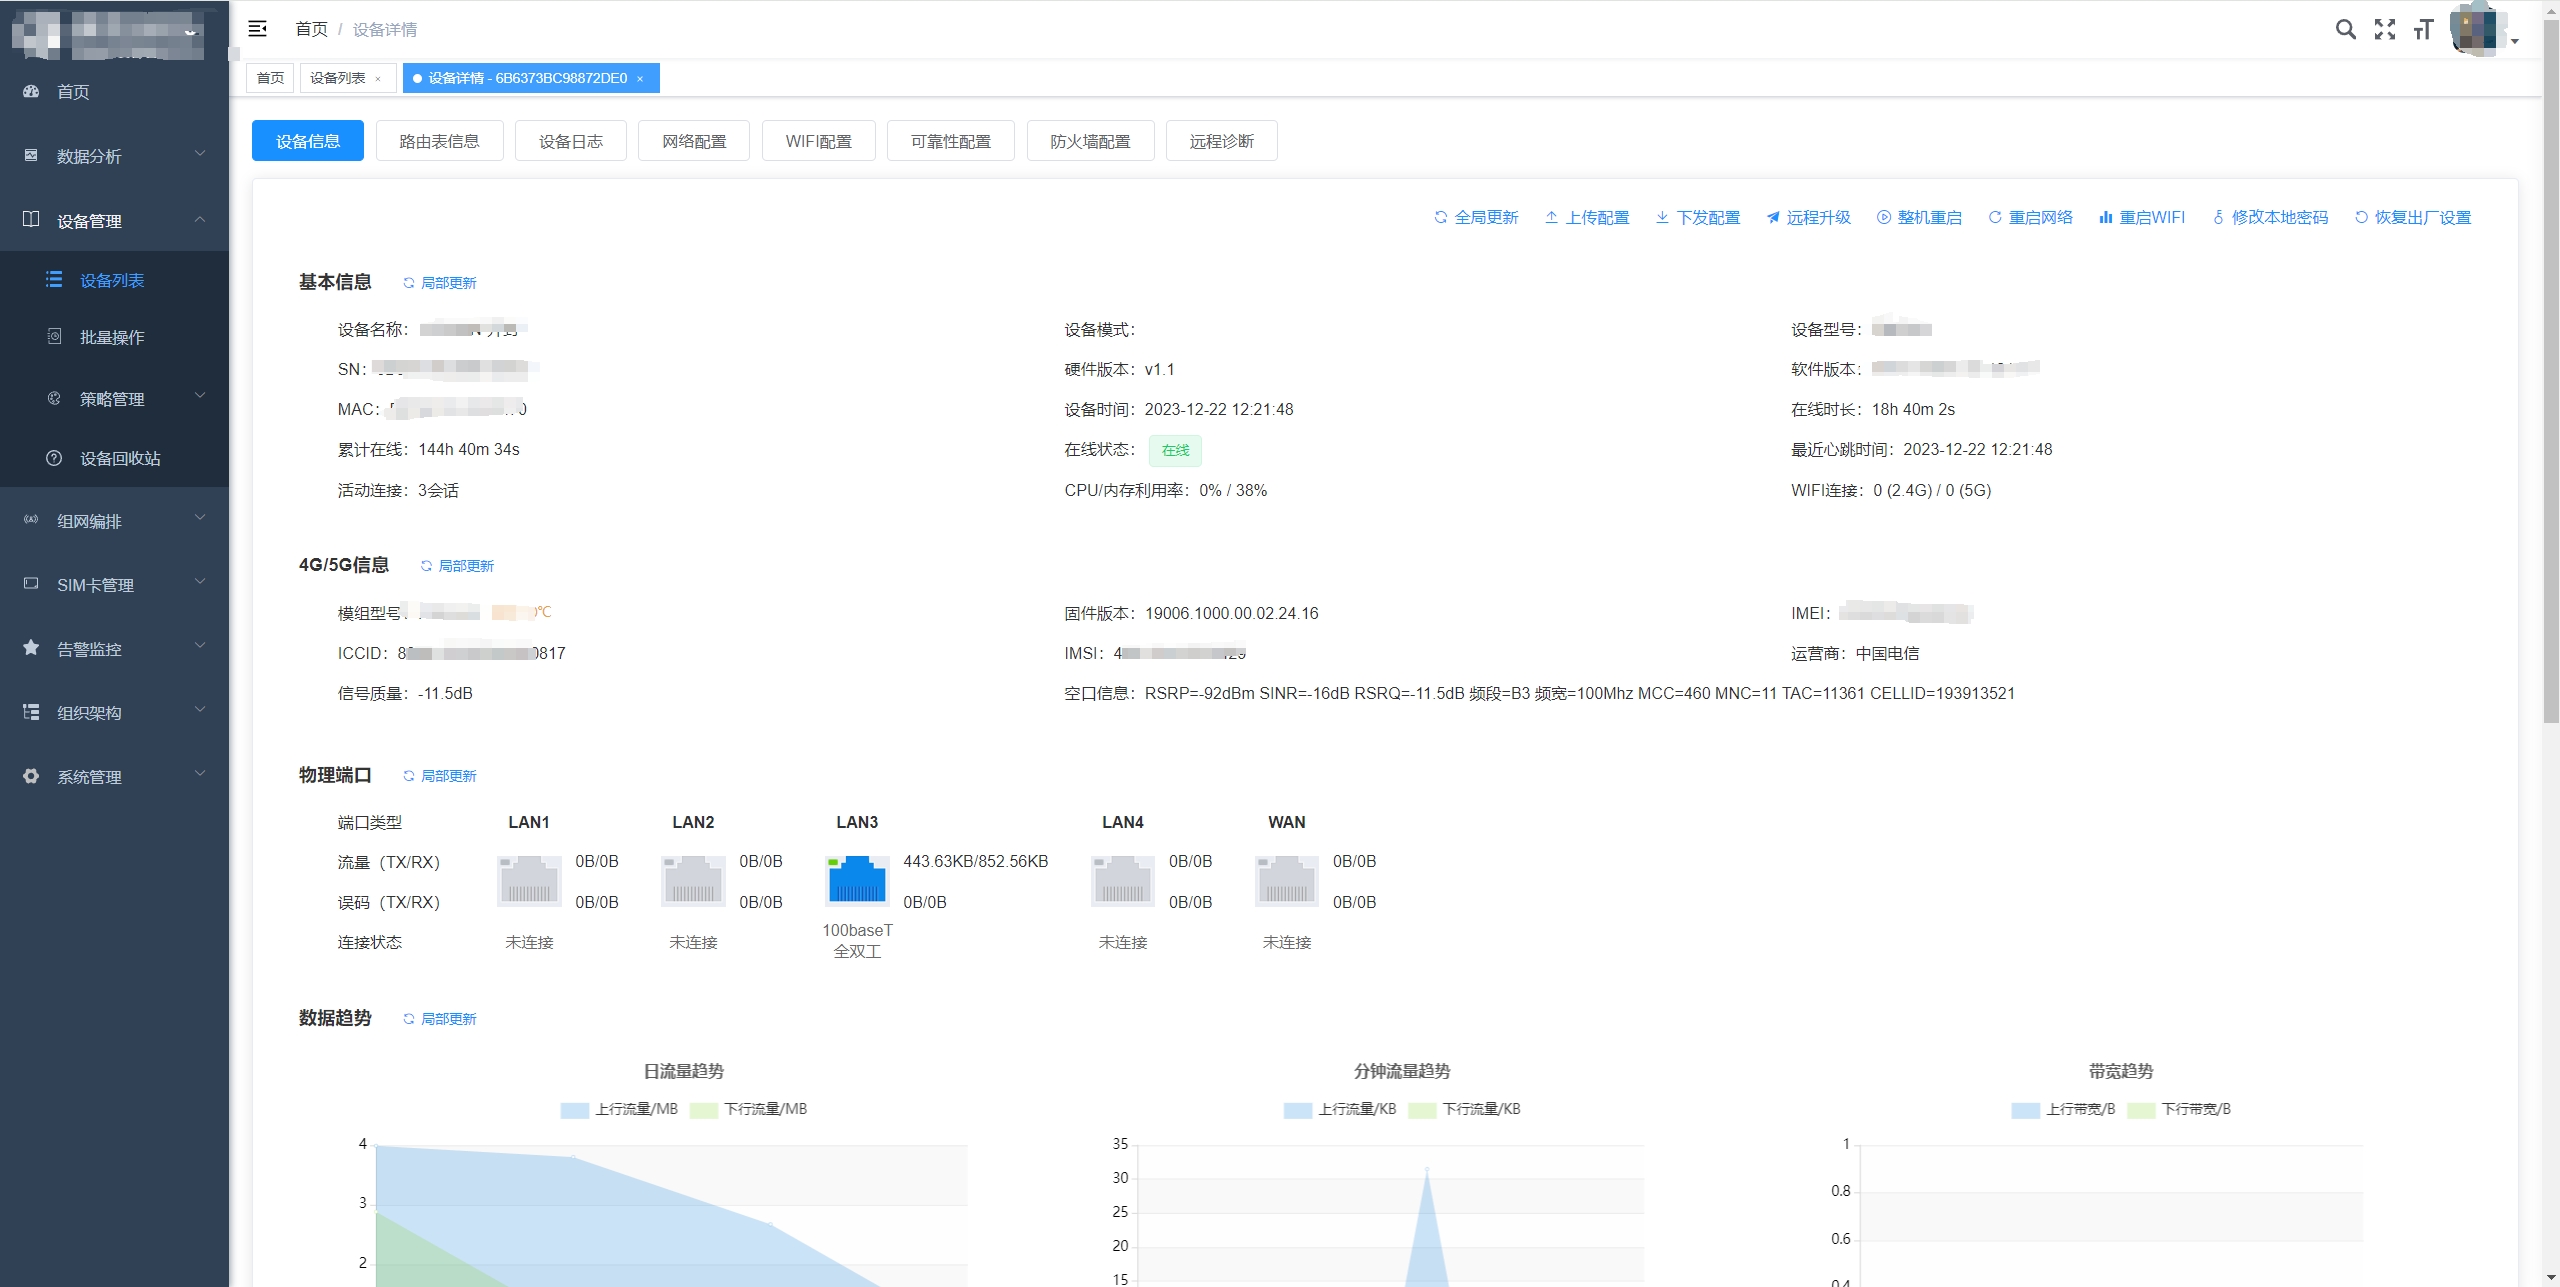The width and height of the screenshot is (2560, 1287).
Task: Toggle 上行流量/MB legend swatch
Action: tap(575, 1110)
